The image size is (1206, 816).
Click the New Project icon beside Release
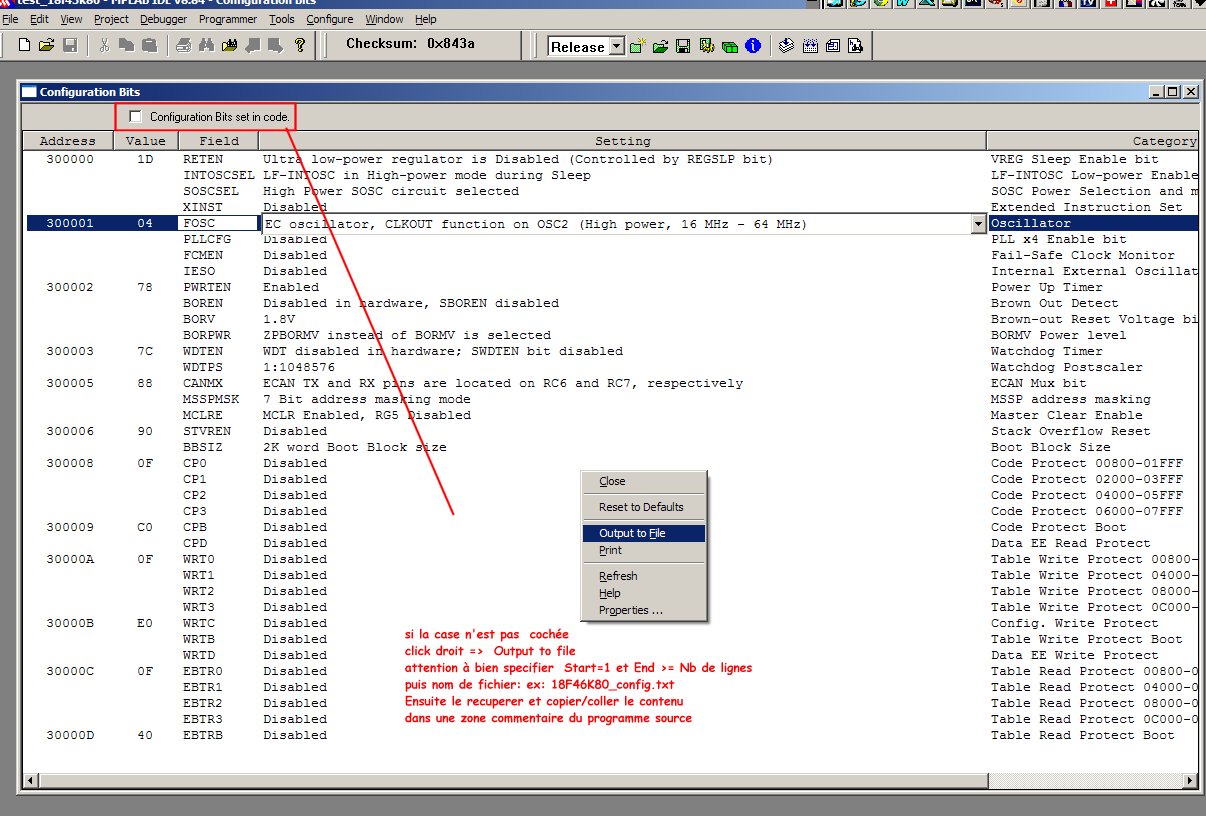click(x=638, y=46)
